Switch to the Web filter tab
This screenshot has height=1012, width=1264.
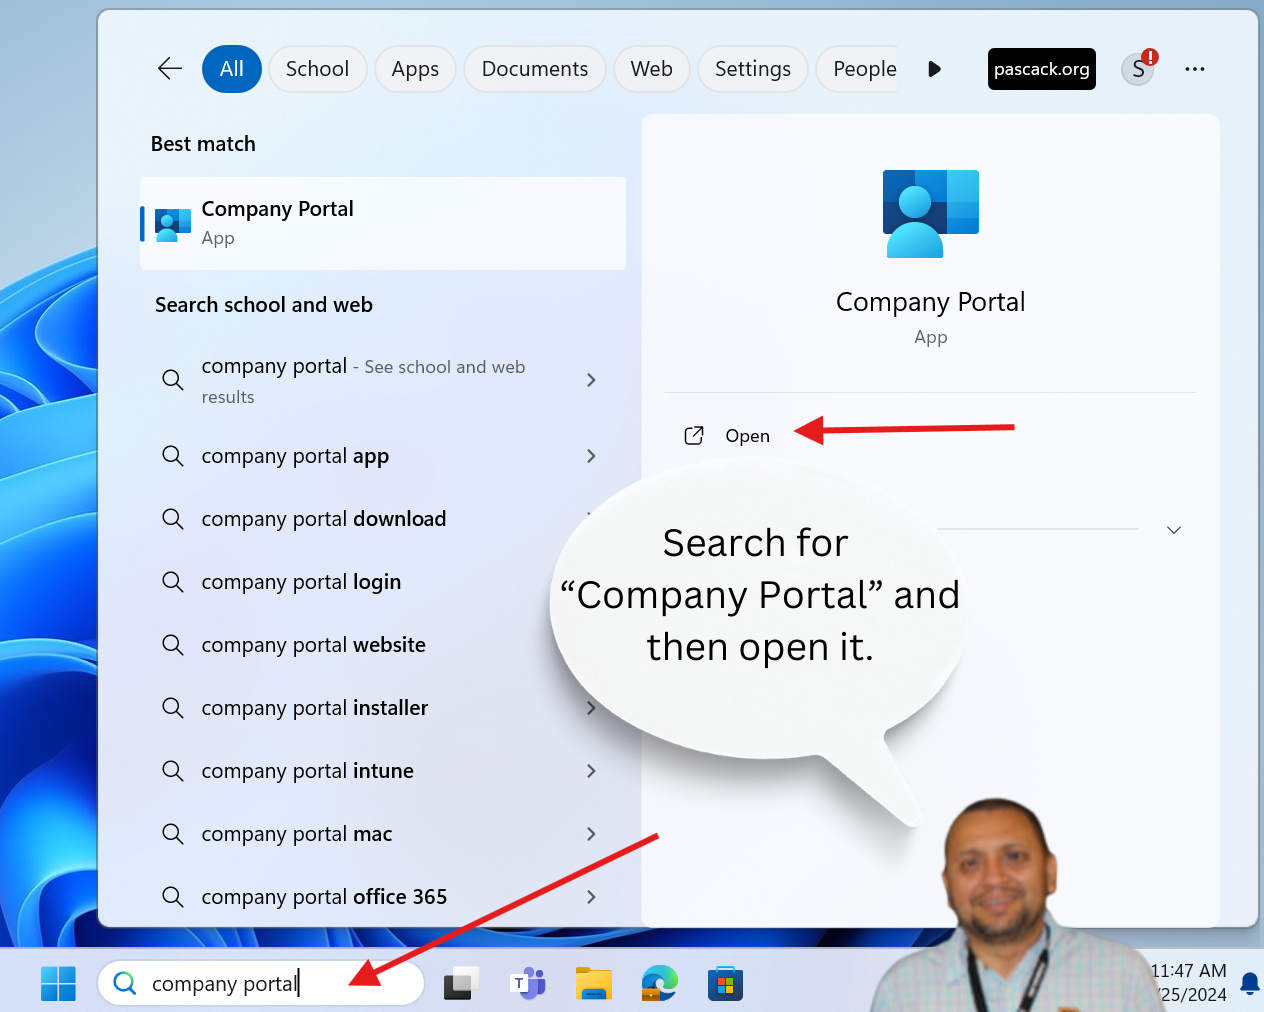[651, 69]
